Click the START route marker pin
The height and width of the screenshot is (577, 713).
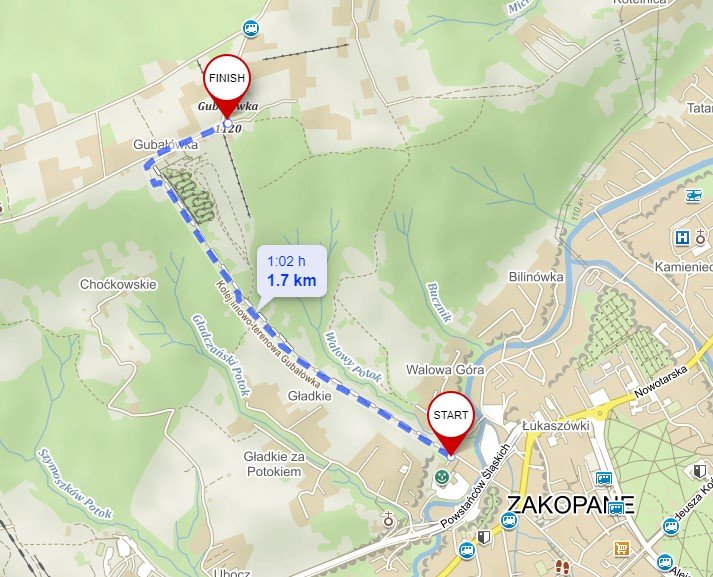[451, 422]
